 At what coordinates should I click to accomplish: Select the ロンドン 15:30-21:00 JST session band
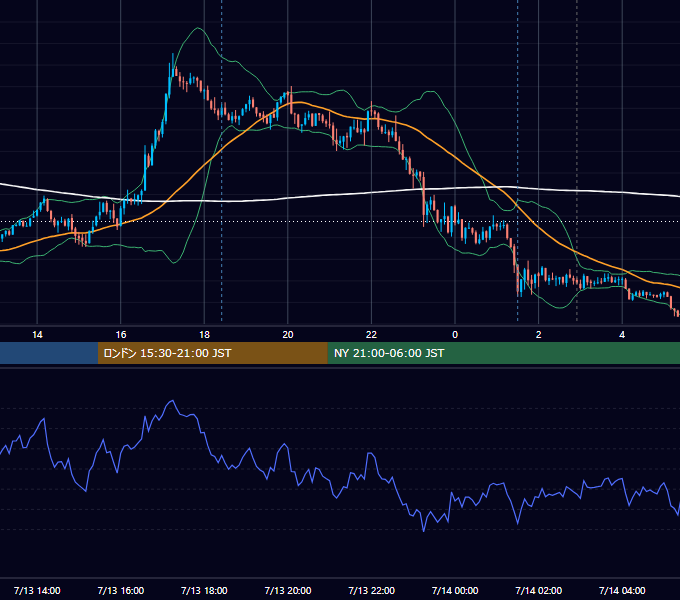tap(212, 353)
